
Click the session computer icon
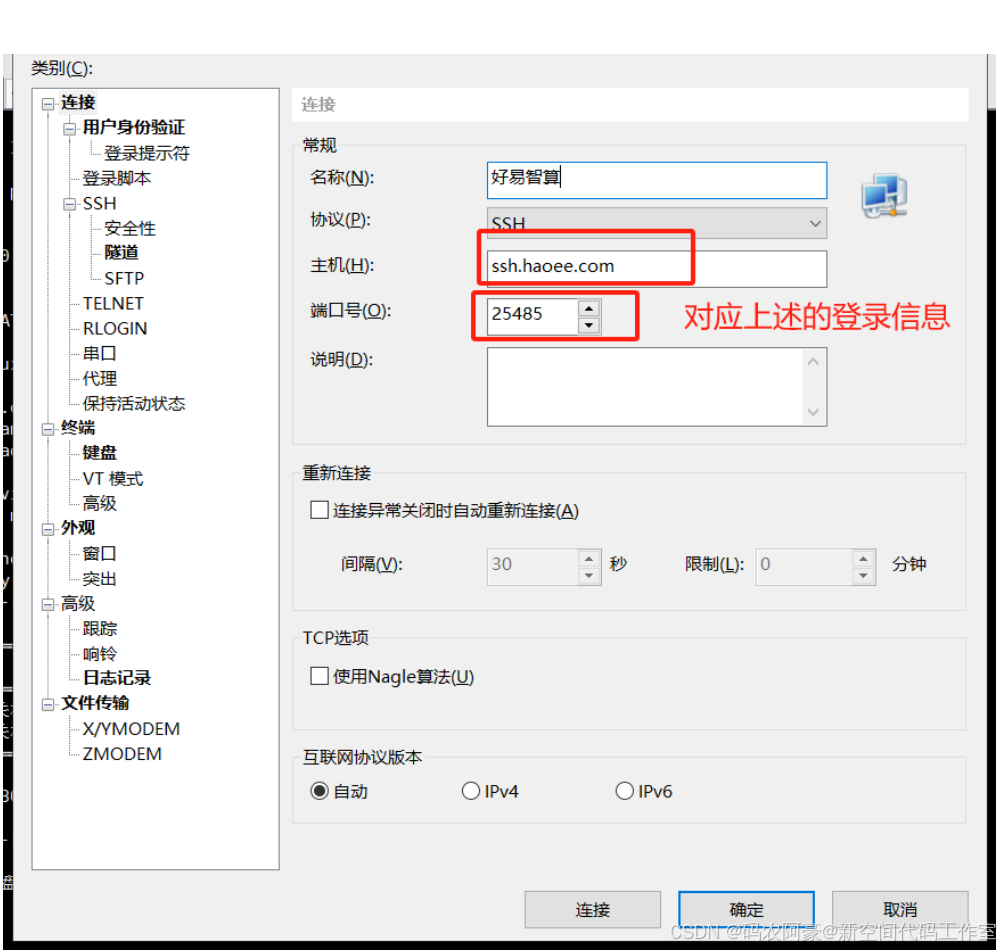[884, 195]
